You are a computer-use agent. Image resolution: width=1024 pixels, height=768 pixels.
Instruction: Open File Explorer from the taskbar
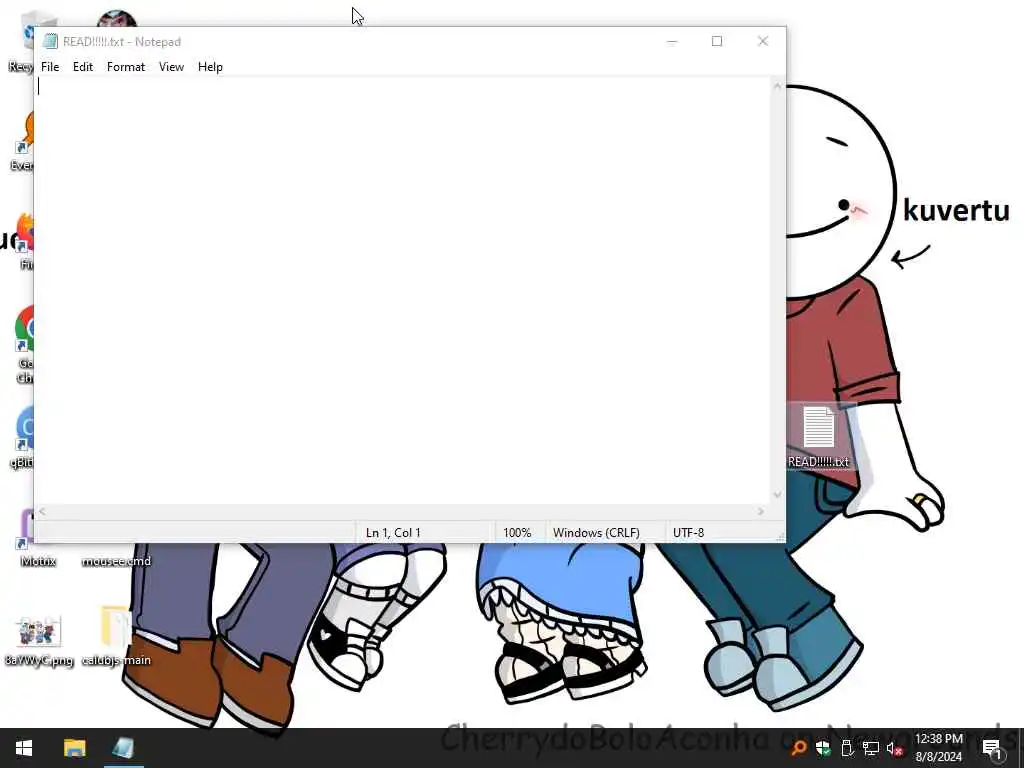(x=74, y=748)
